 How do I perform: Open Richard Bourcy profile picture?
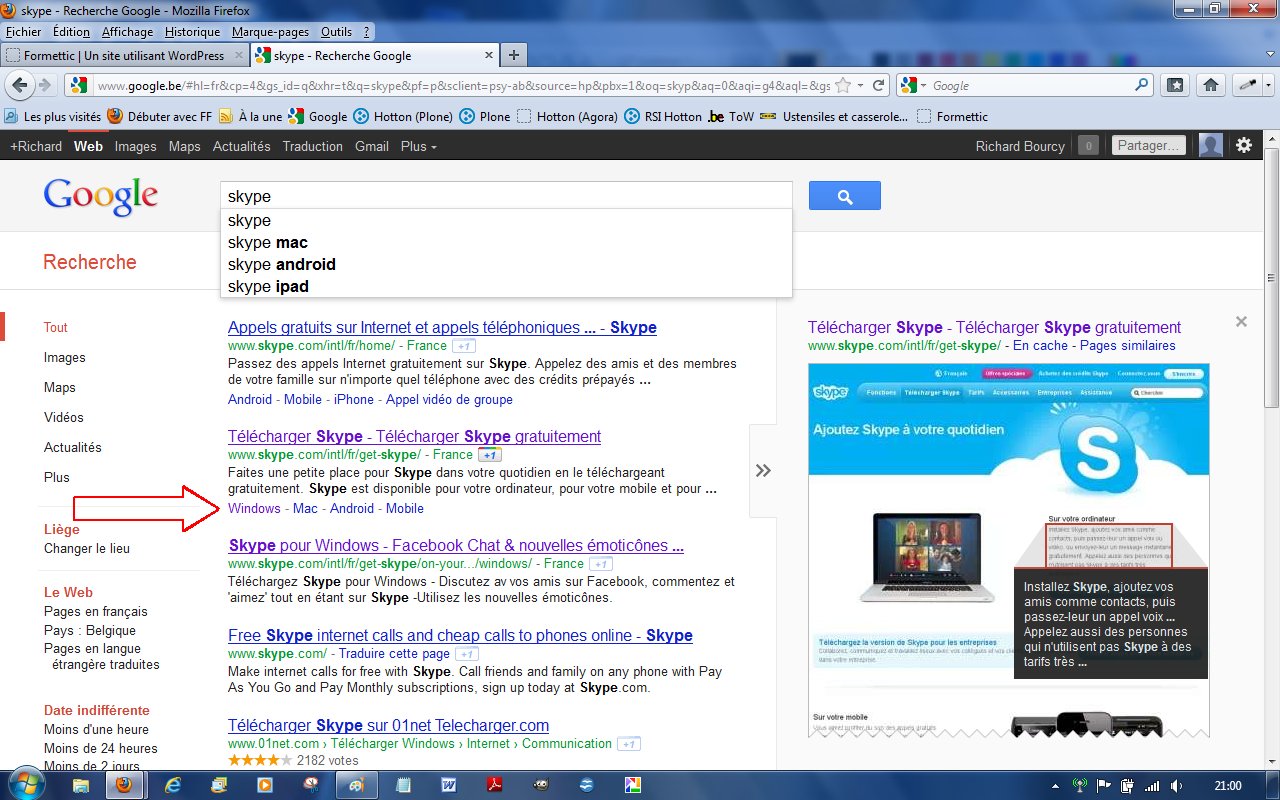pos(1210,145)
